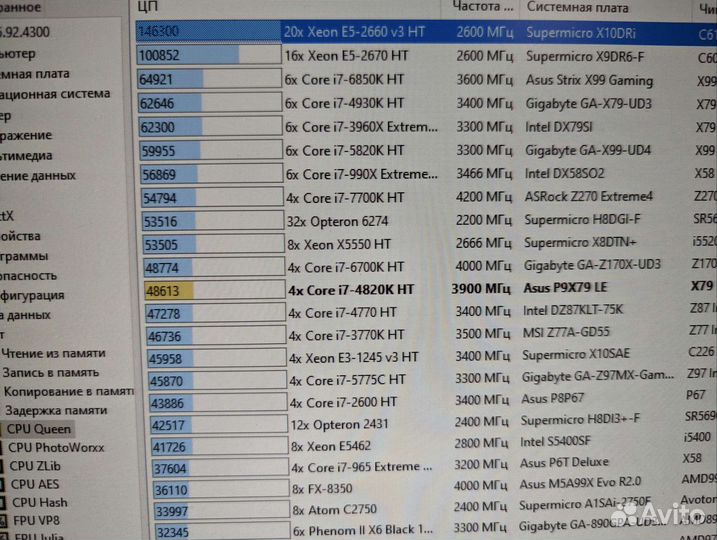Open CPU PhotoWorxx benchmark
717x540 pixels.
coord(56,447)
